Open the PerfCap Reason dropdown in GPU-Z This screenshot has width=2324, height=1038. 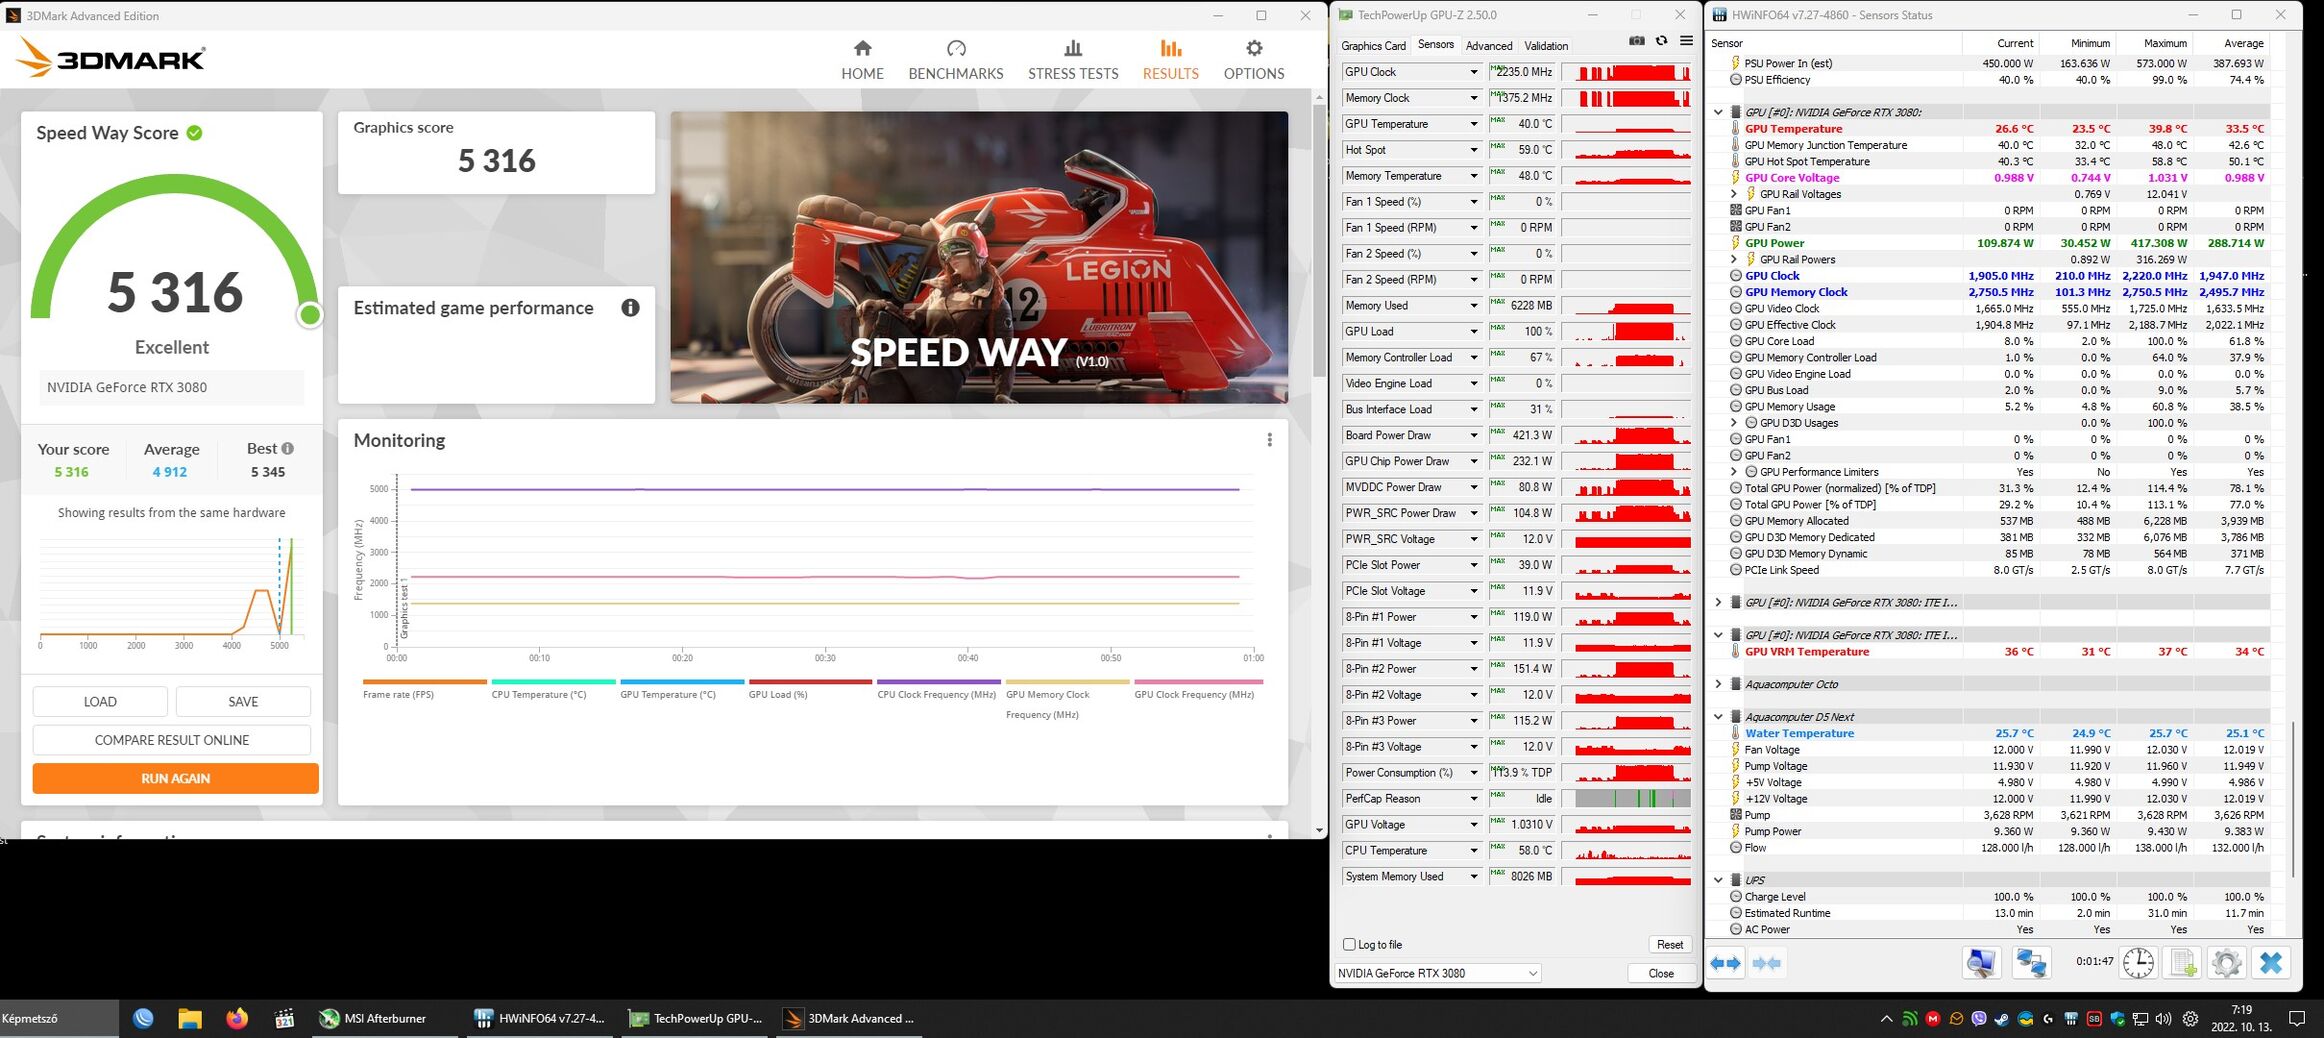1474,799
